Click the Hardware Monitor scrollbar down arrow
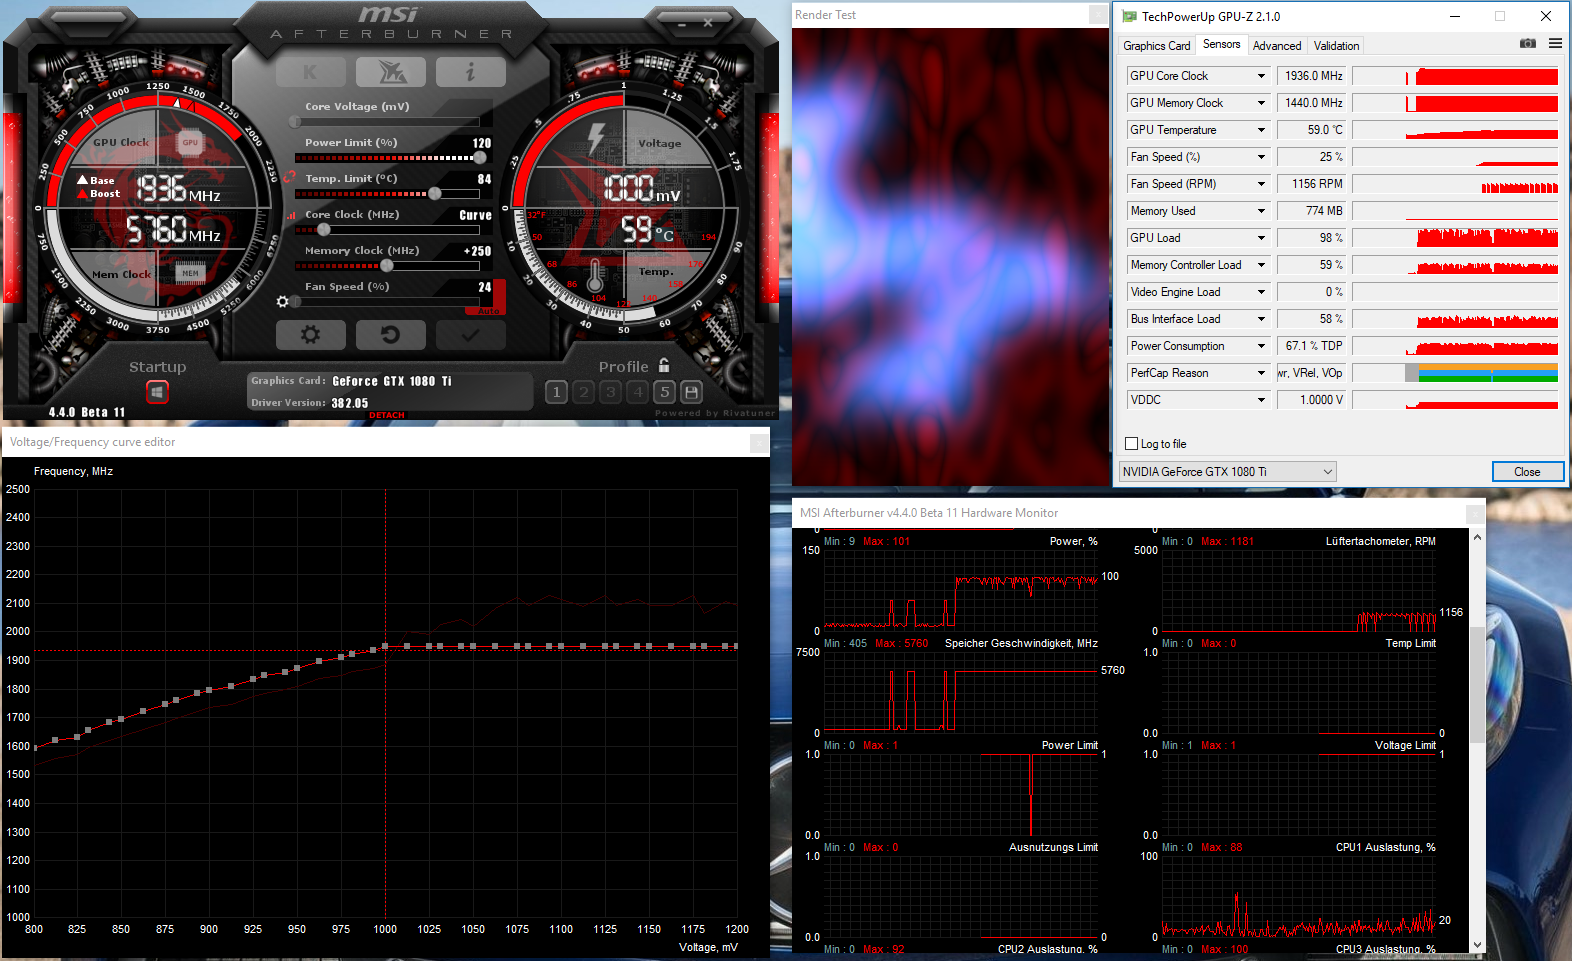 point(1477,944)
